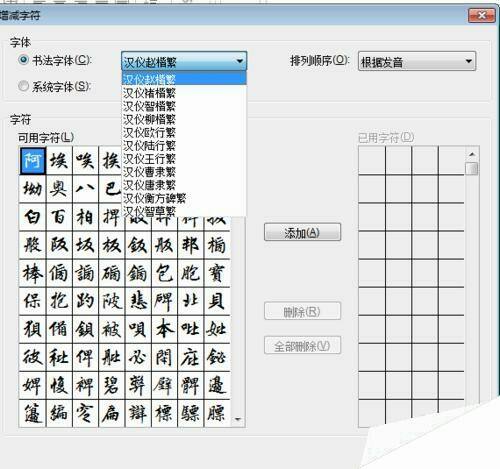Select the 彼 character cell

33,357
